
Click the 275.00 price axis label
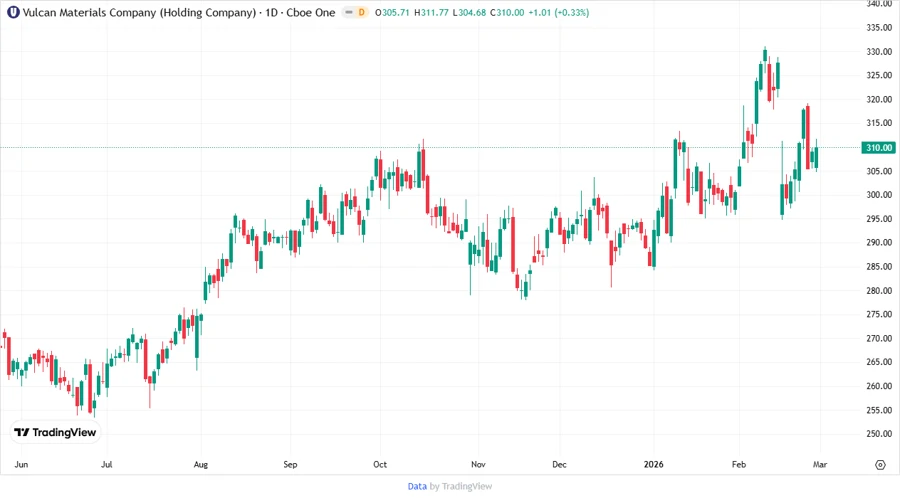pos(879,314)
